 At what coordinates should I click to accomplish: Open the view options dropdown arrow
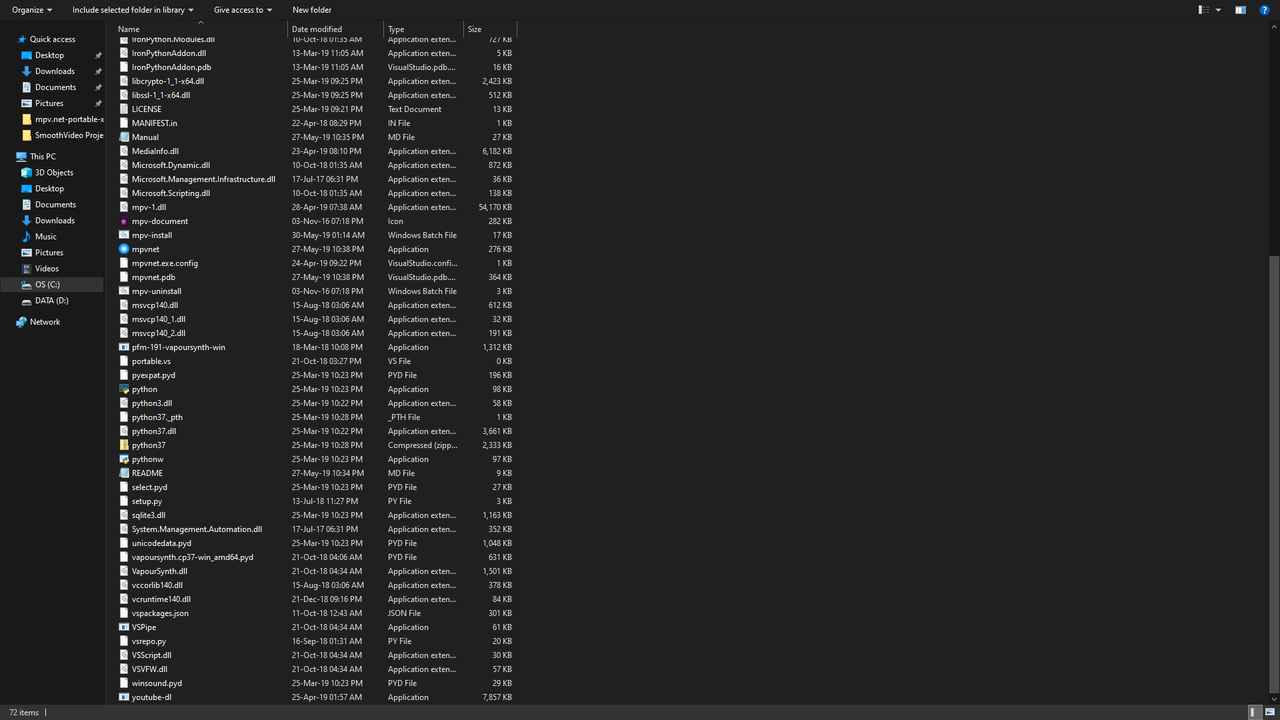click(x=1218, y=10)
